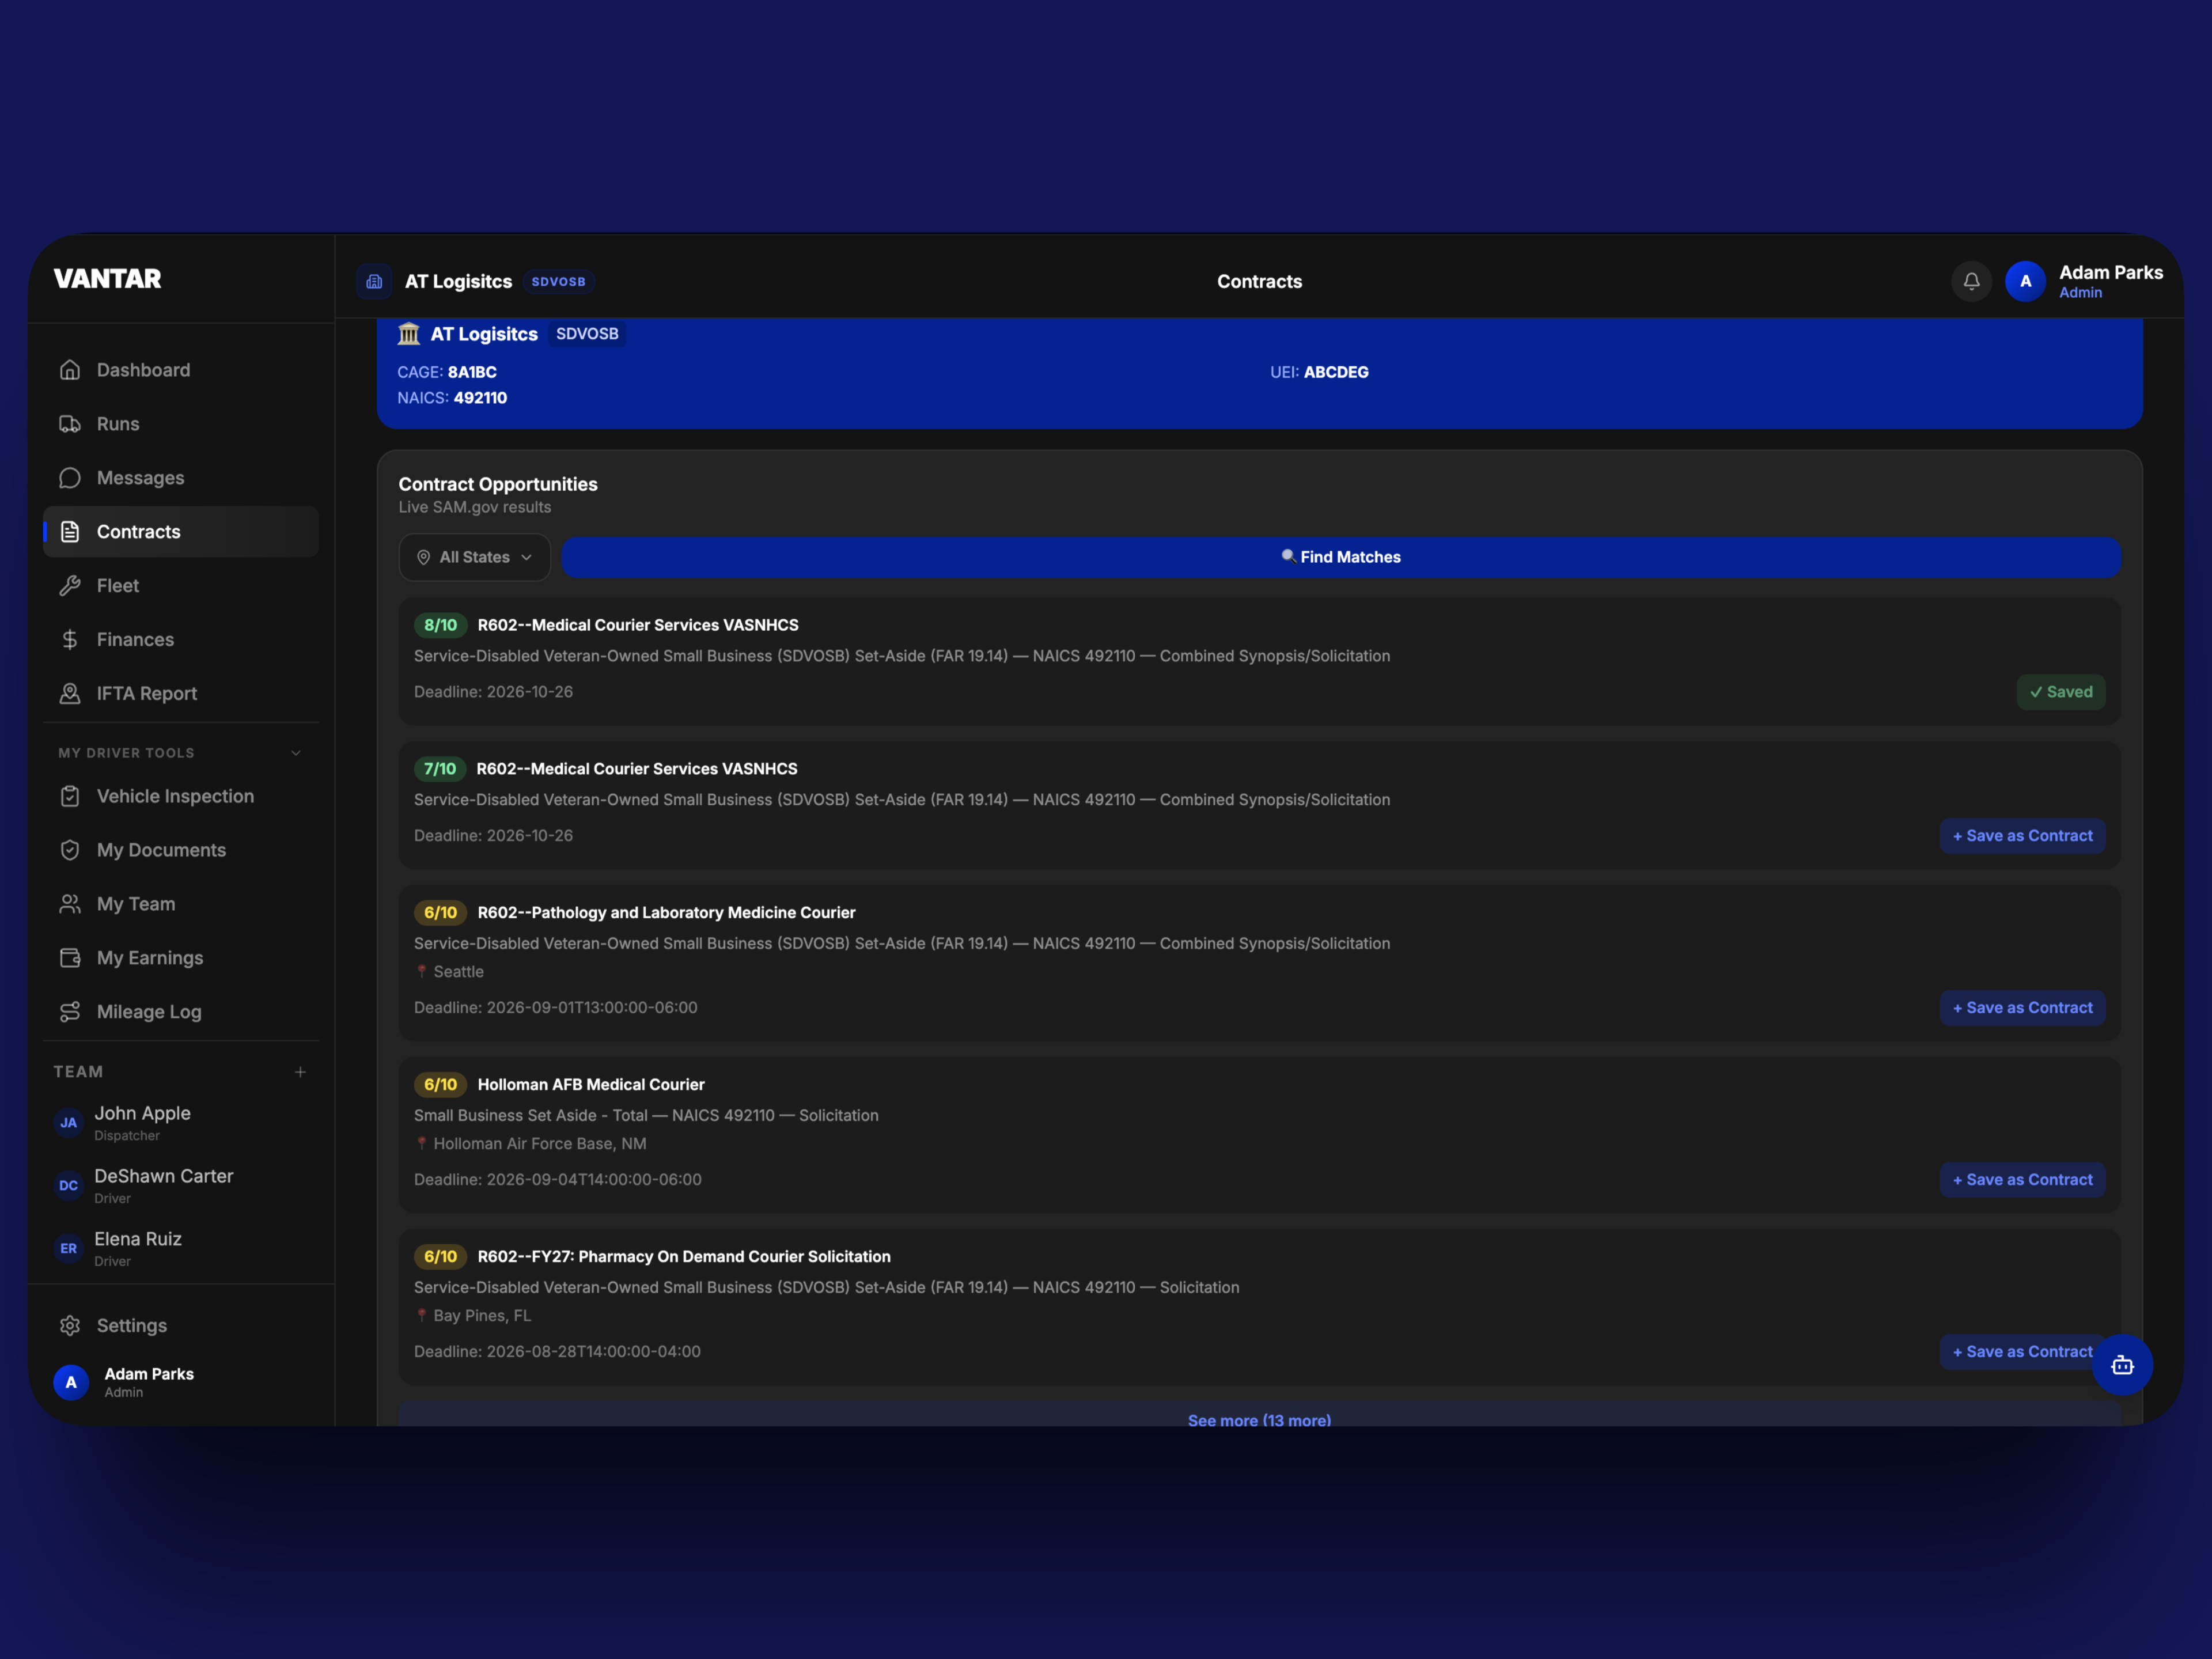Click Adam Parks name in top bar
The width and height of the screenshot is (2212, 1659).
tap(2111, 273)
